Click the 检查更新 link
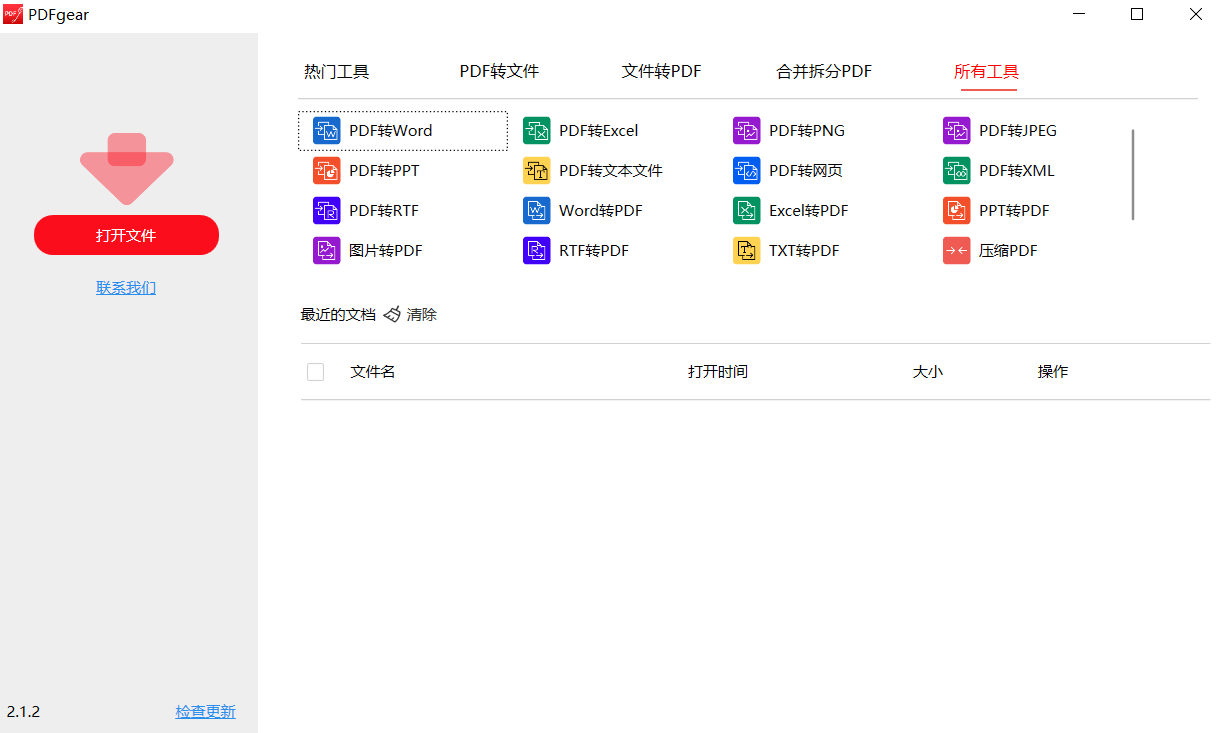The height and width of the screenshot is (733, 1220). [x=205, y=712]
